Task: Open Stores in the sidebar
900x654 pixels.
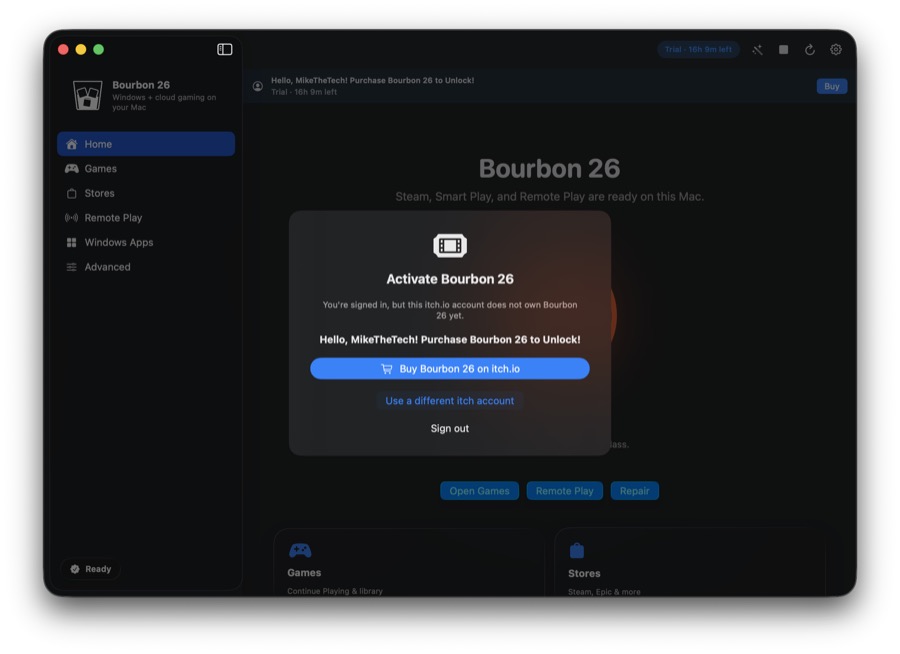Action: coord(146,194)
